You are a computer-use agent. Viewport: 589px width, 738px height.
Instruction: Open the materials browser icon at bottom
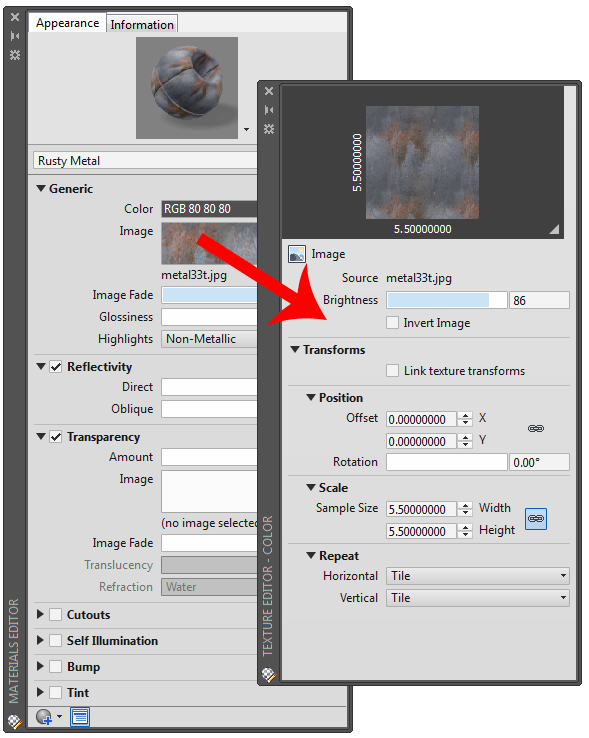[x=80, y=717]
